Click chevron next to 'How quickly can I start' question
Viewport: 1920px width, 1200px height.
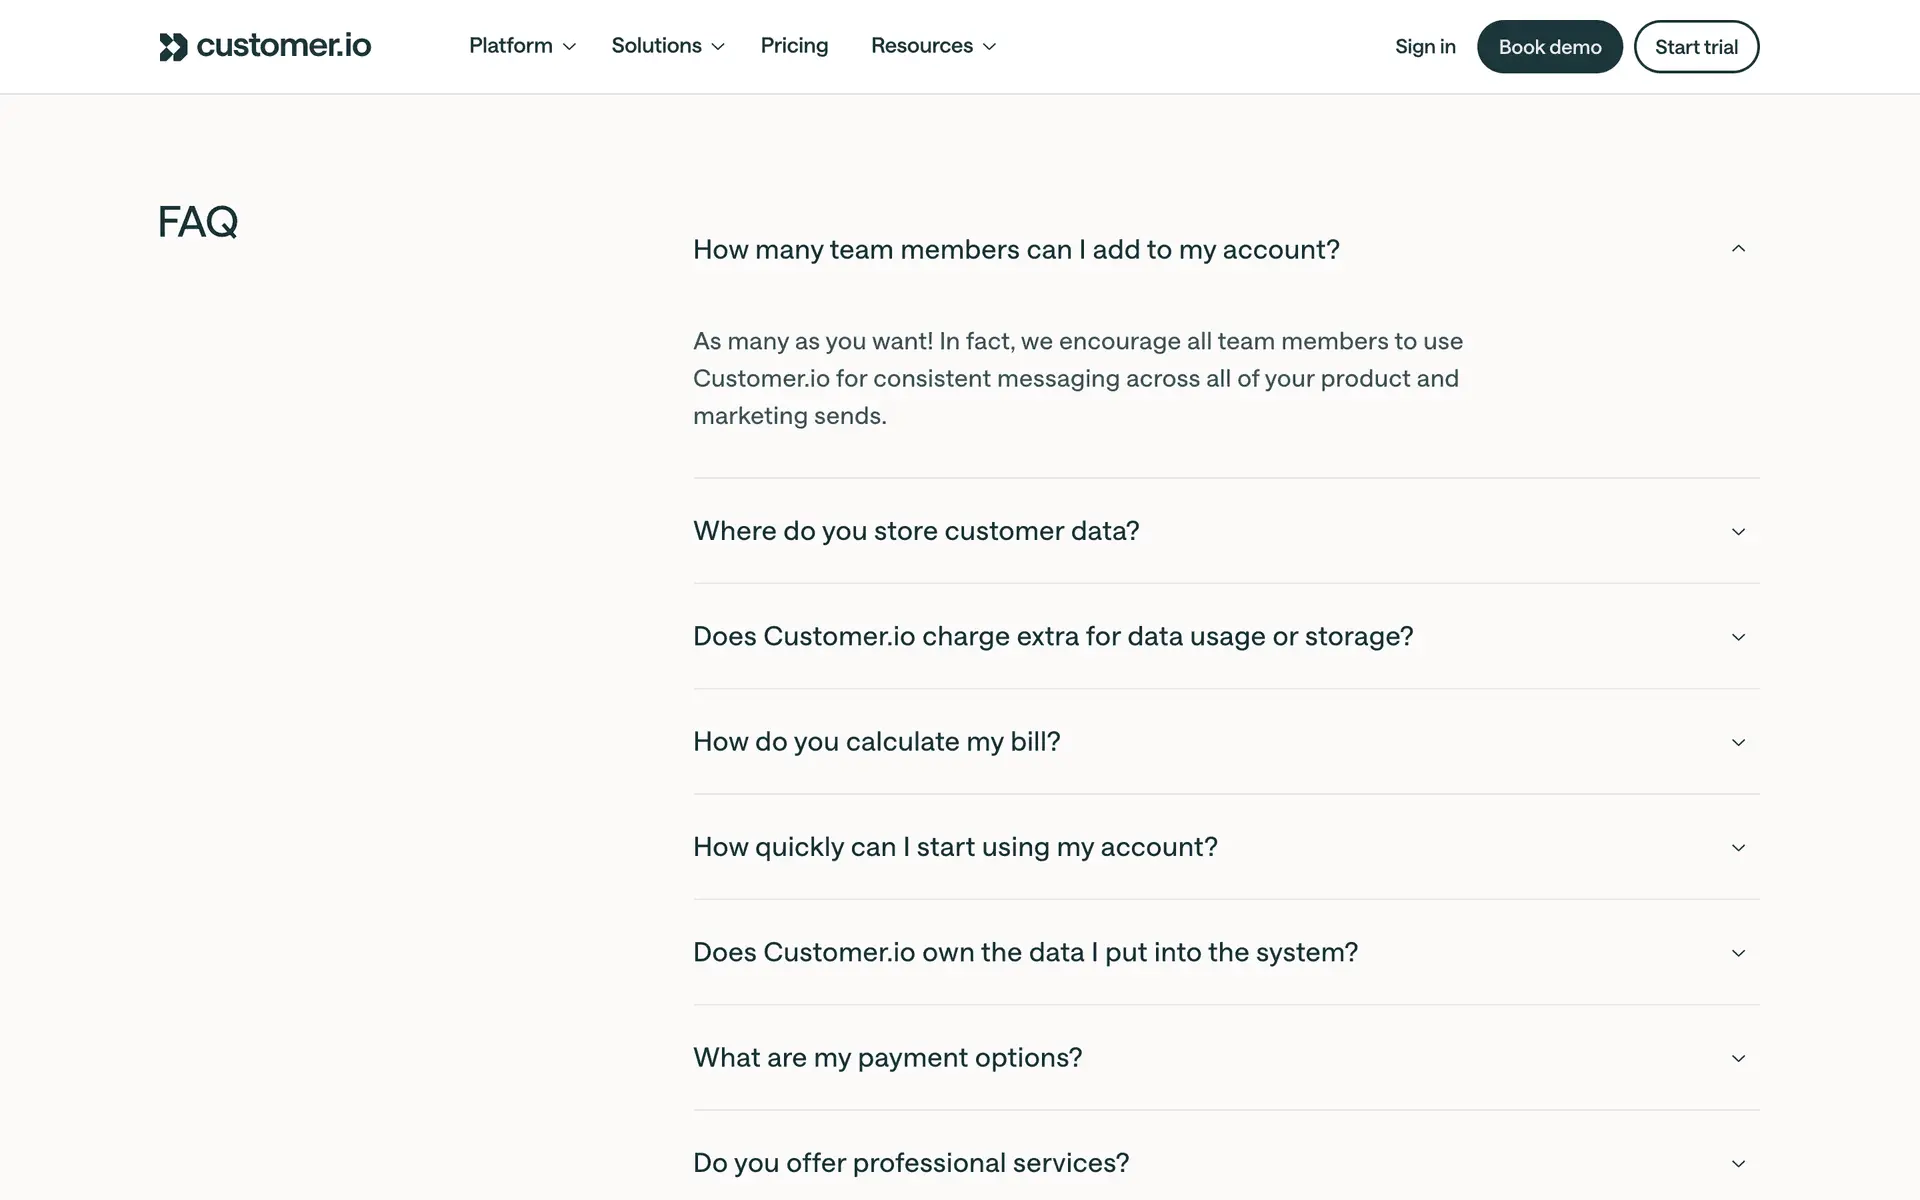[x=1738, y=848]
